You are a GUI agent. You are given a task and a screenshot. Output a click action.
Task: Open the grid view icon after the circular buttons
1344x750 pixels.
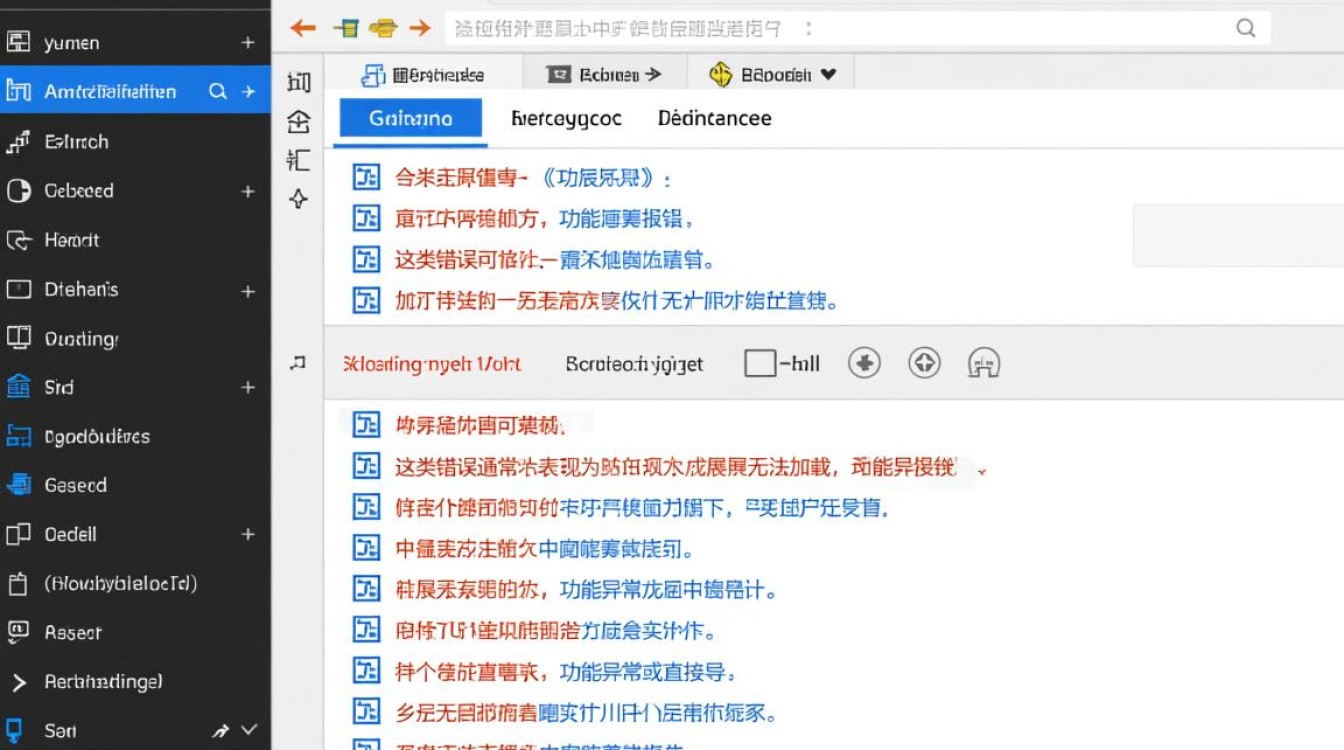(x=983, y=364)
